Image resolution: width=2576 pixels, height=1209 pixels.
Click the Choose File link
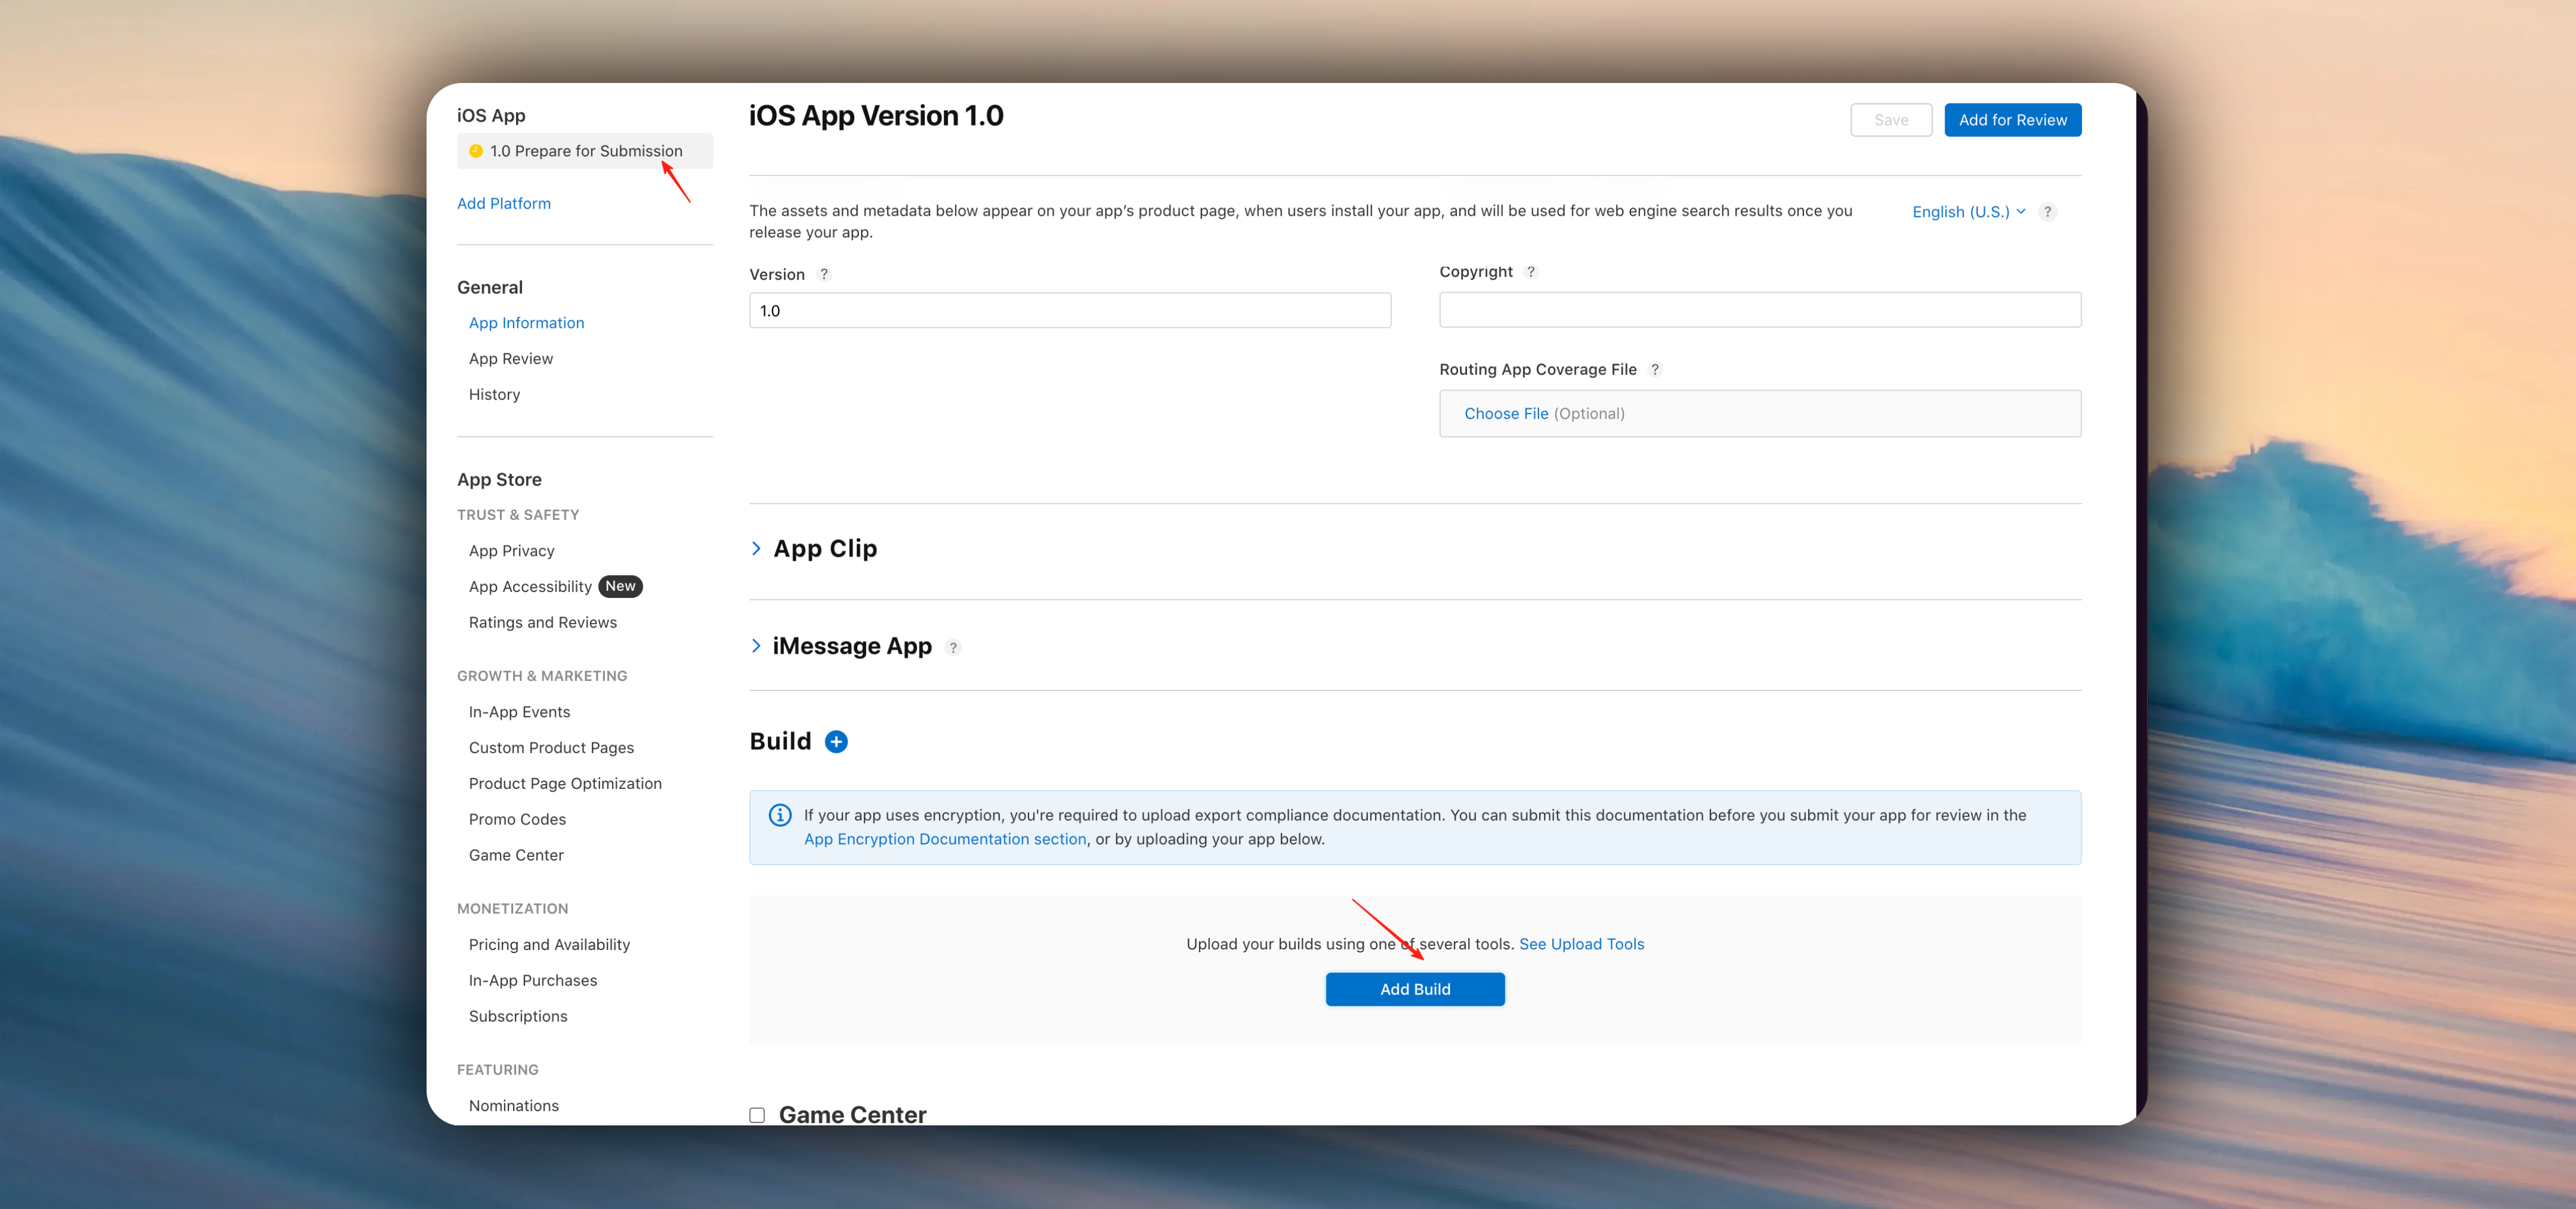click(1505, 413)
